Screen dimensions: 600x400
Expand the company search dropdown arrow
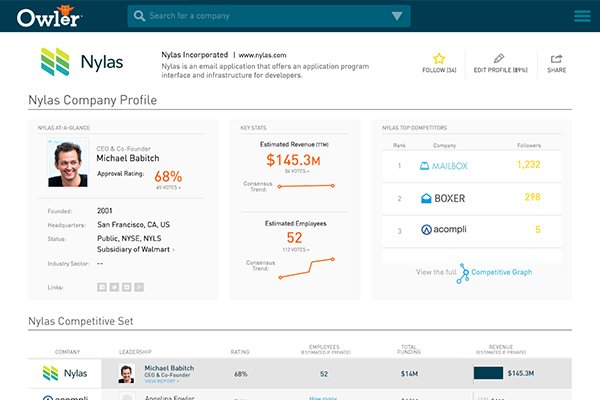coord(398,16)
